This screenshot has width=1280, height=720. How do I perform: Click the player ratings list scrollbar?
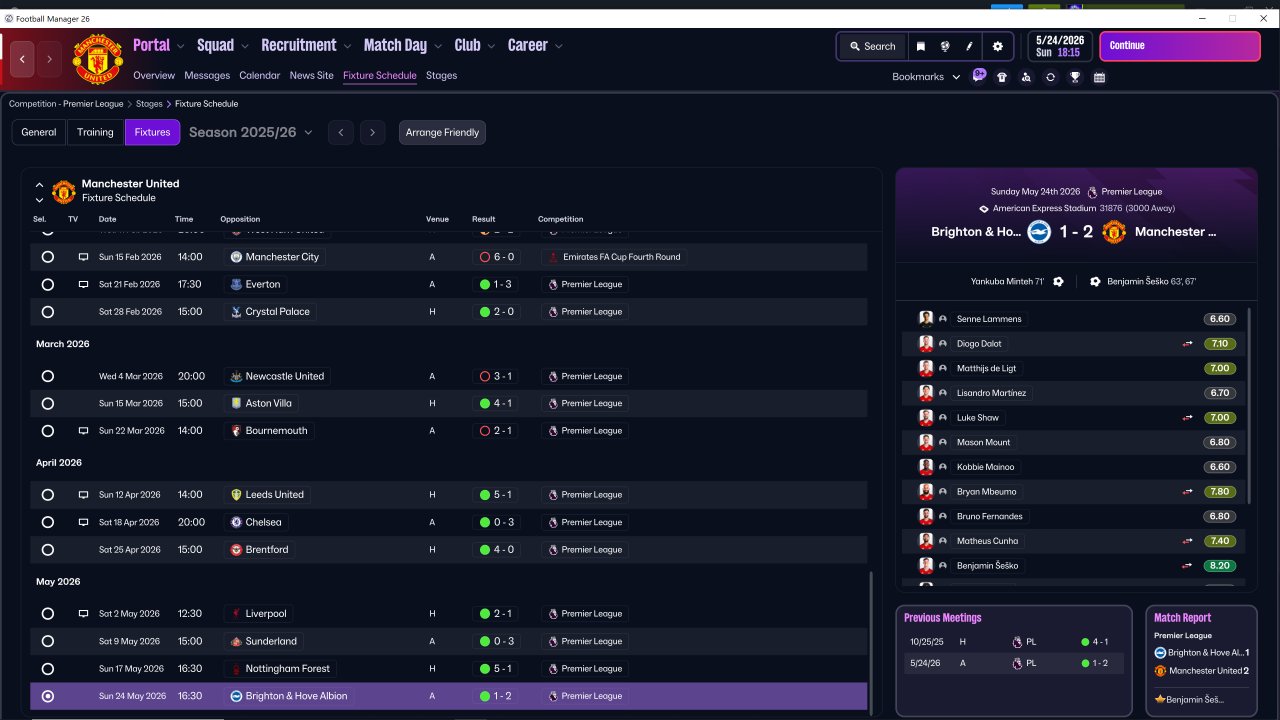[x=1248, y=405]
